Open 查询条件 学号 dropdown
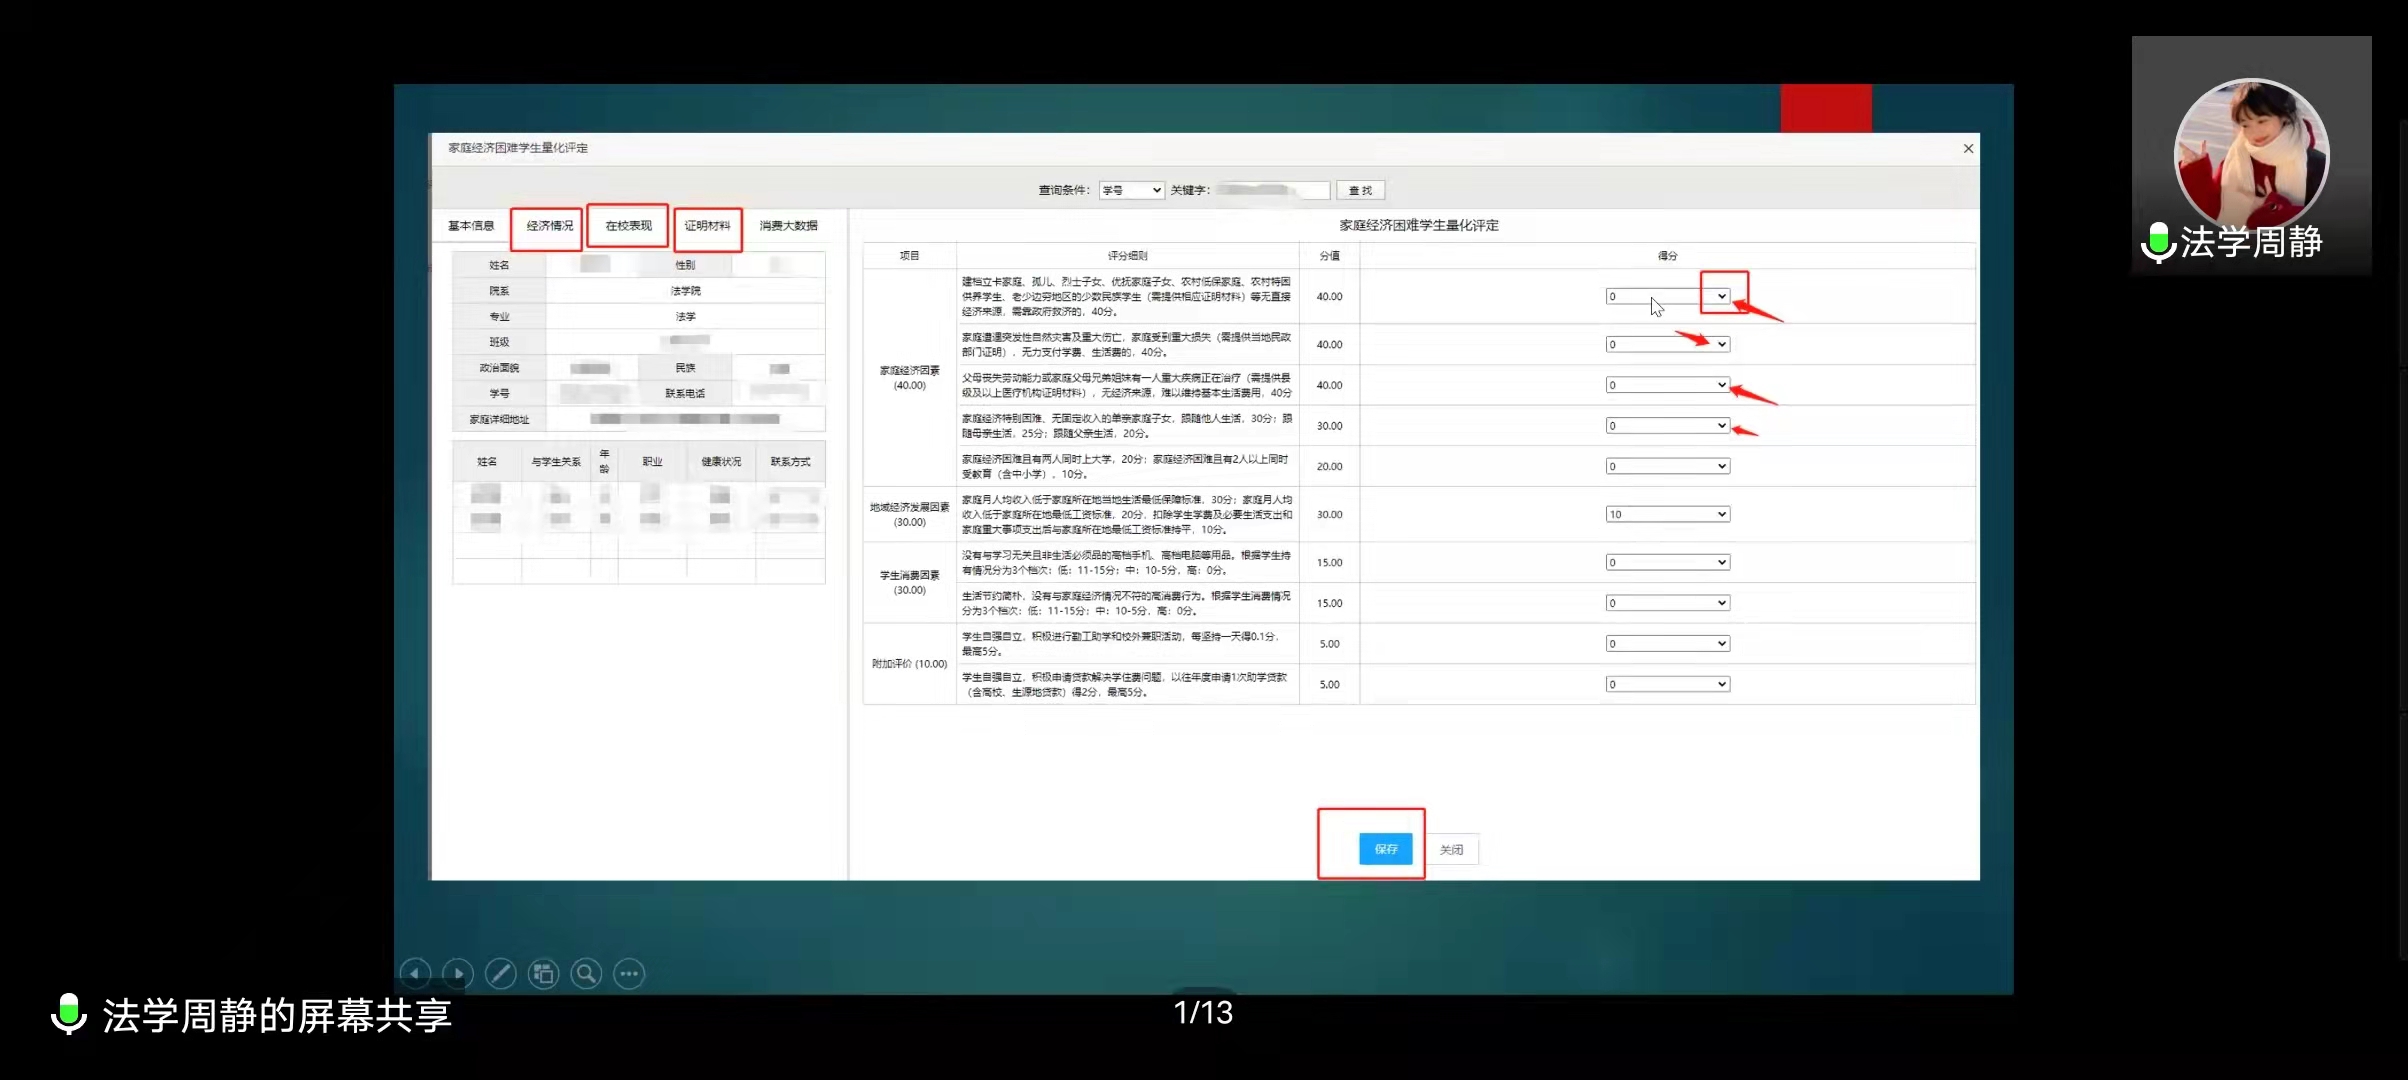This screenshot has height=1080, width=2408. pos(1131,190)
